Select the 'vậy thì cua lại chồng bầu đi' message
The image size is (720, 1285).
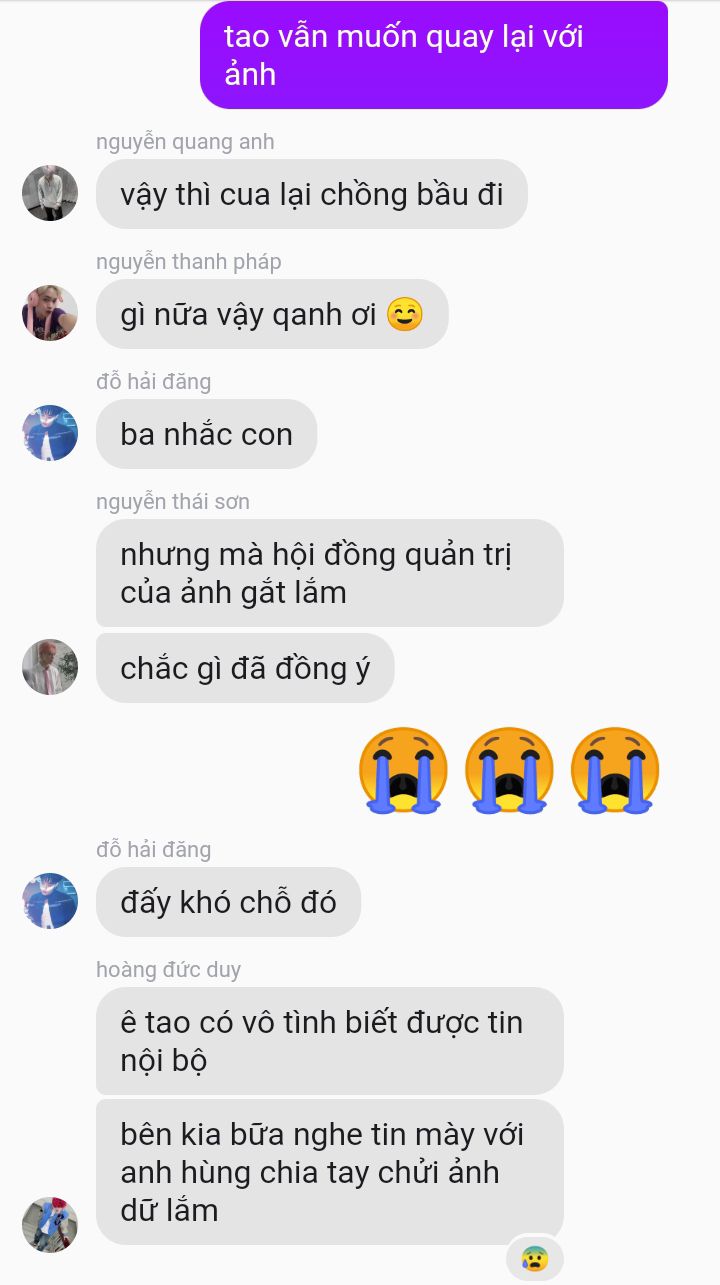(312, 194)
